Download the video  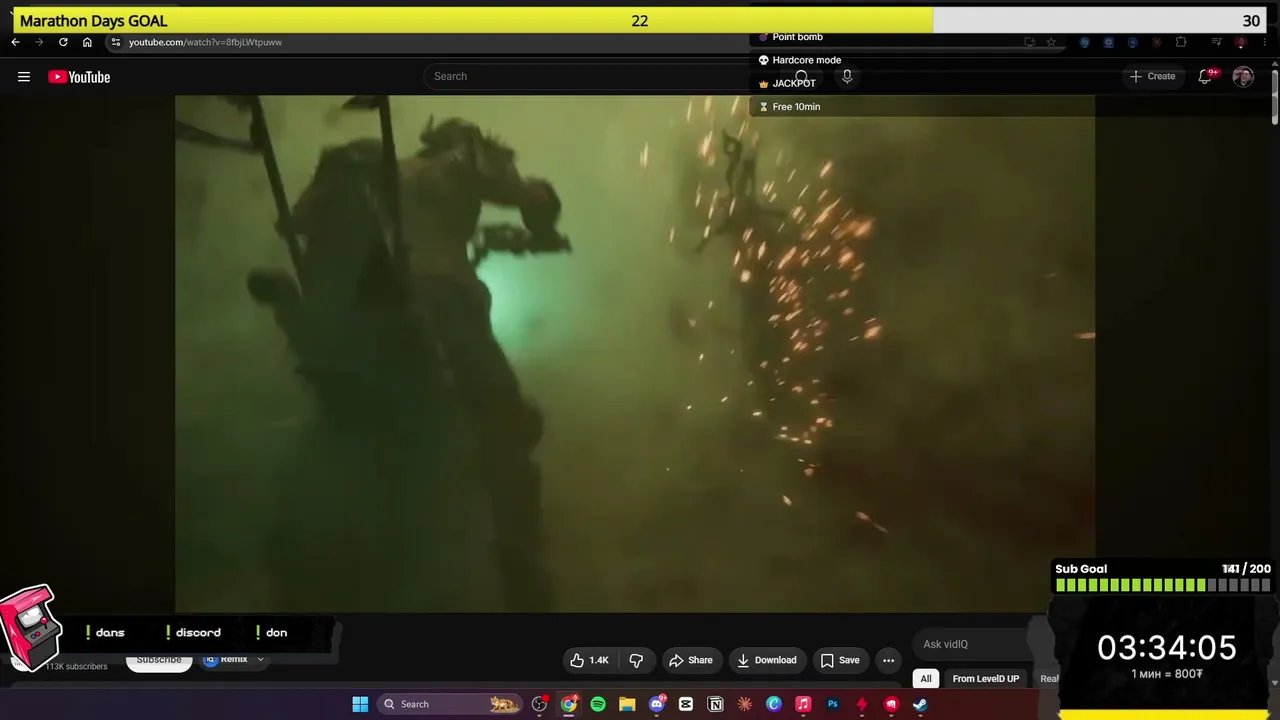pyautogui.click(x=767, y=660)
